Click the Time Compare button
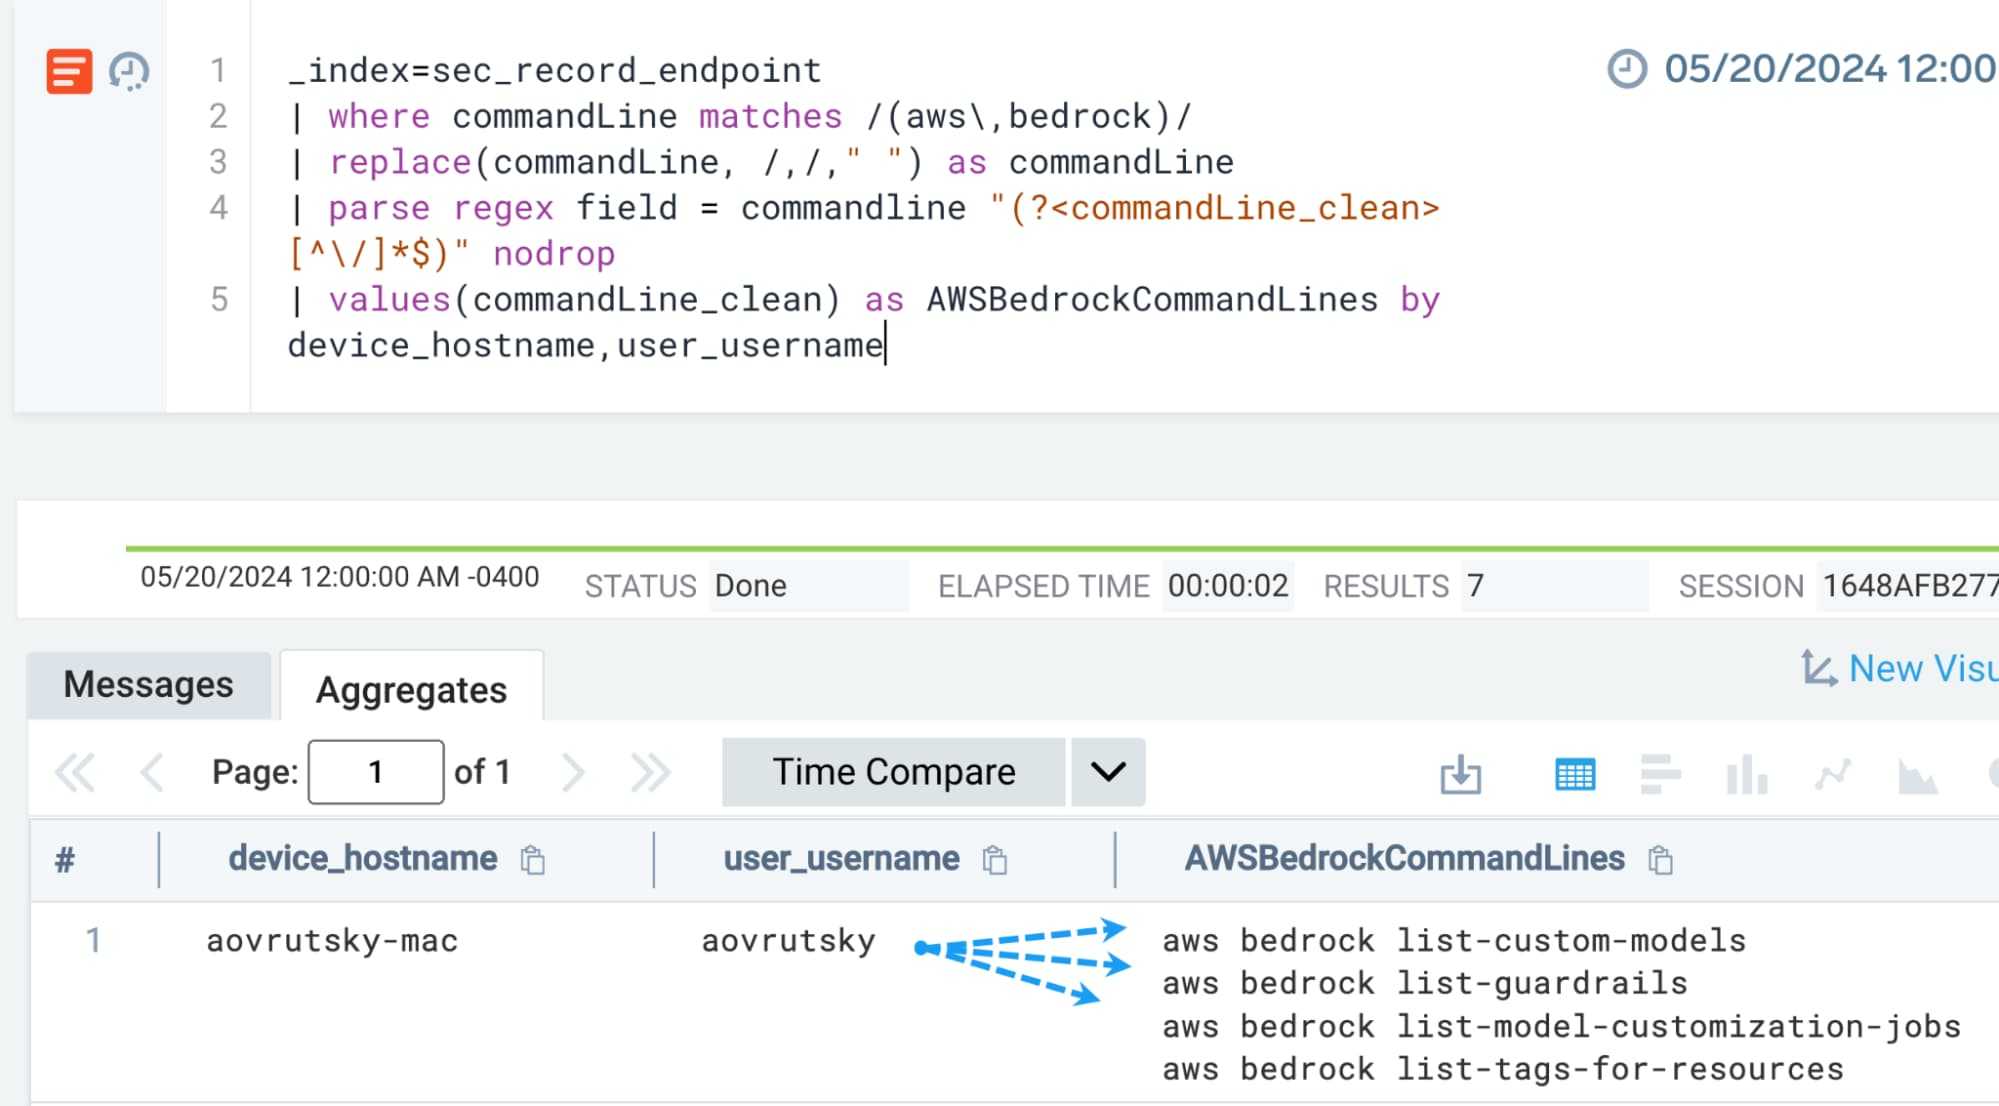The image size is (1999, 1106). click(x=892, y=771)
